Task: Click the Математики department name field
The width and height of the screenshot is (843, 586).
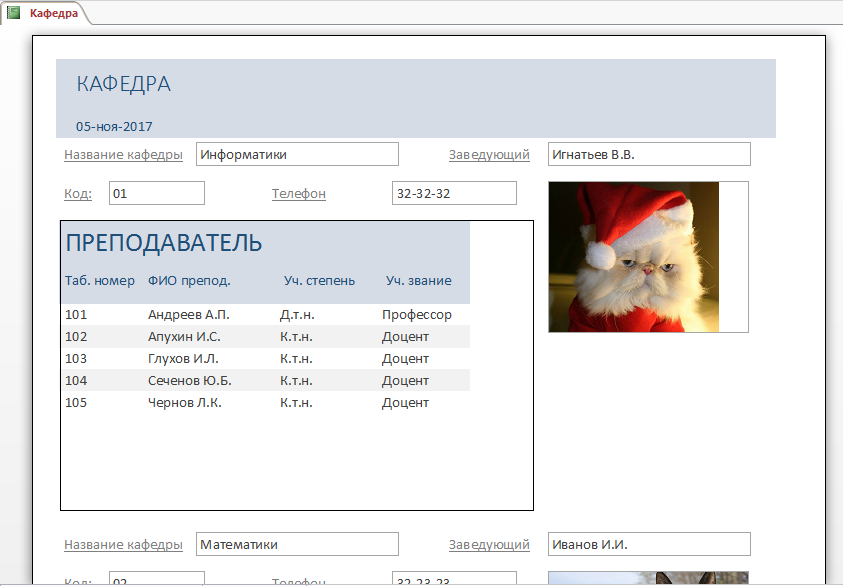Action: point(297,544)
